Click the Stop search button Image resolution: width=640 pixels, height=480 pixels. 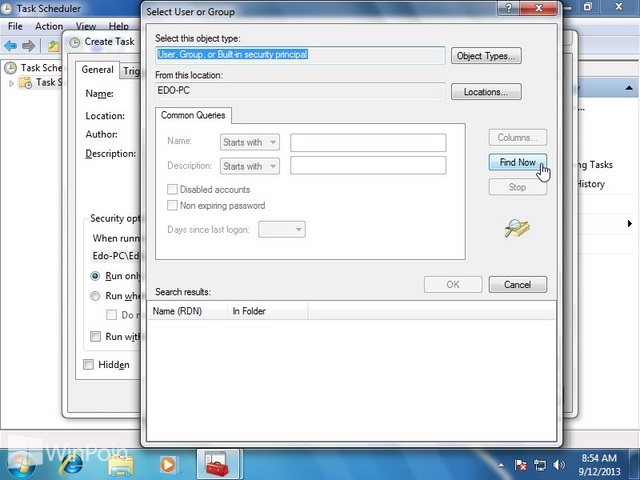518,187
